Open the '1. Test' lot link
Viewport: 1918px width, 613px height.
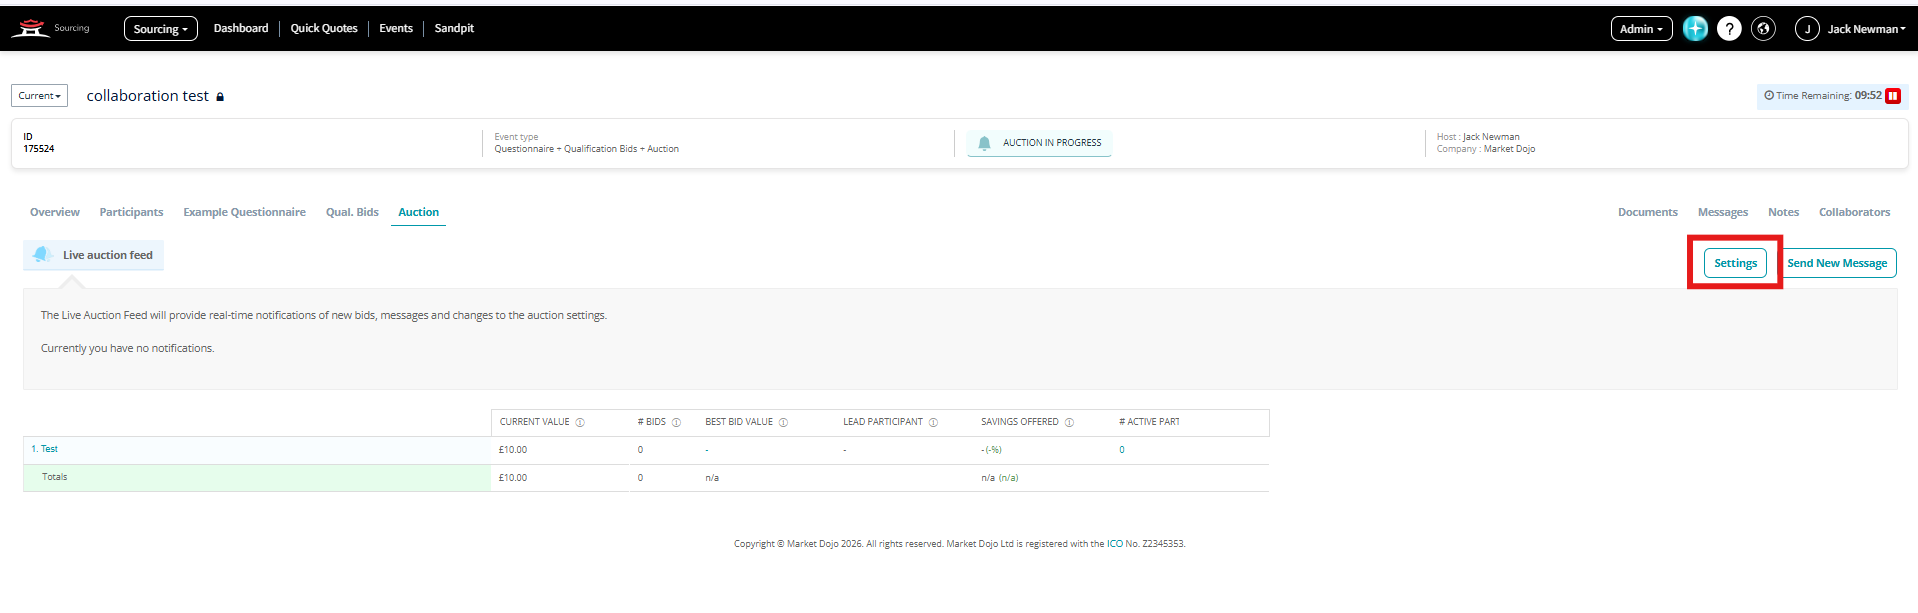[45, 449]
